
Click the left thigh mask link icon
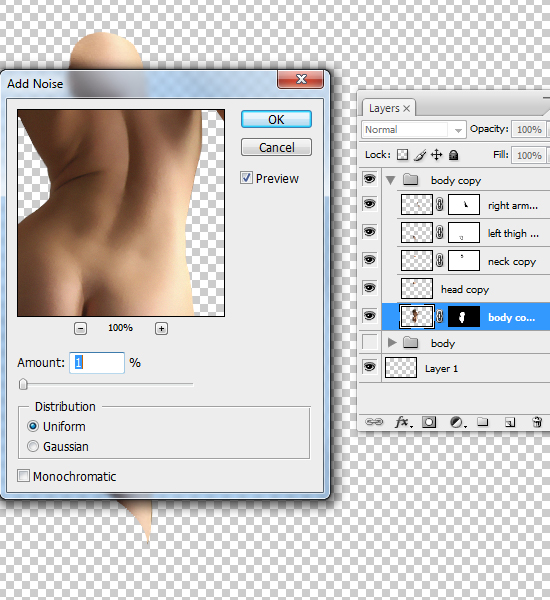click(440, 232)
